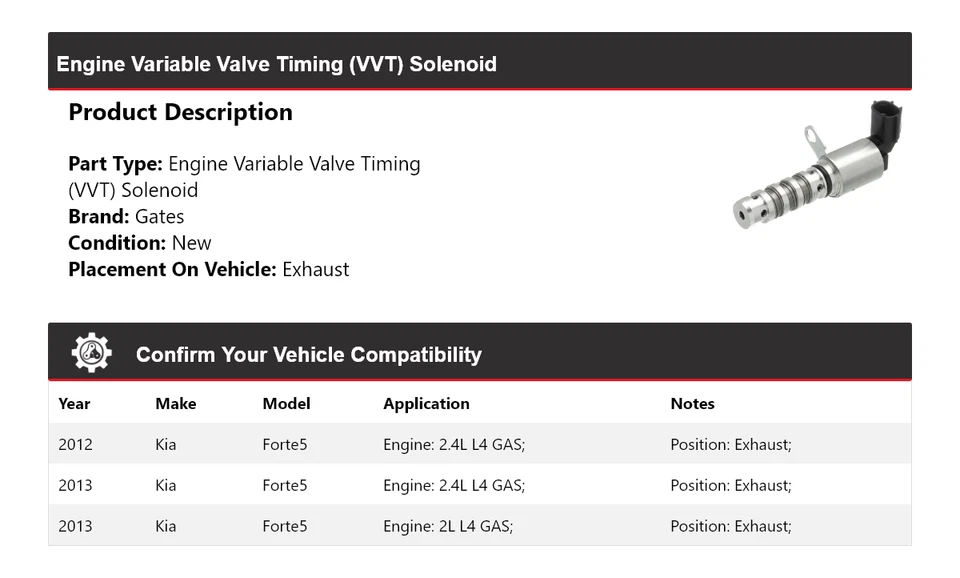
Task: Click the Engine Variable Valve Timing title banner
Action: point(277,64)
